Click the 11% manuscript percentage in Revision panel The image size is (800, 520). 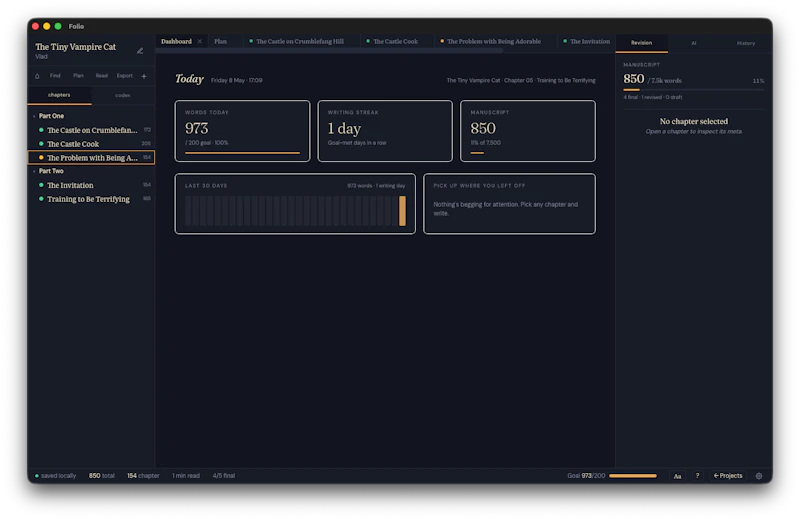click(758, 81)
